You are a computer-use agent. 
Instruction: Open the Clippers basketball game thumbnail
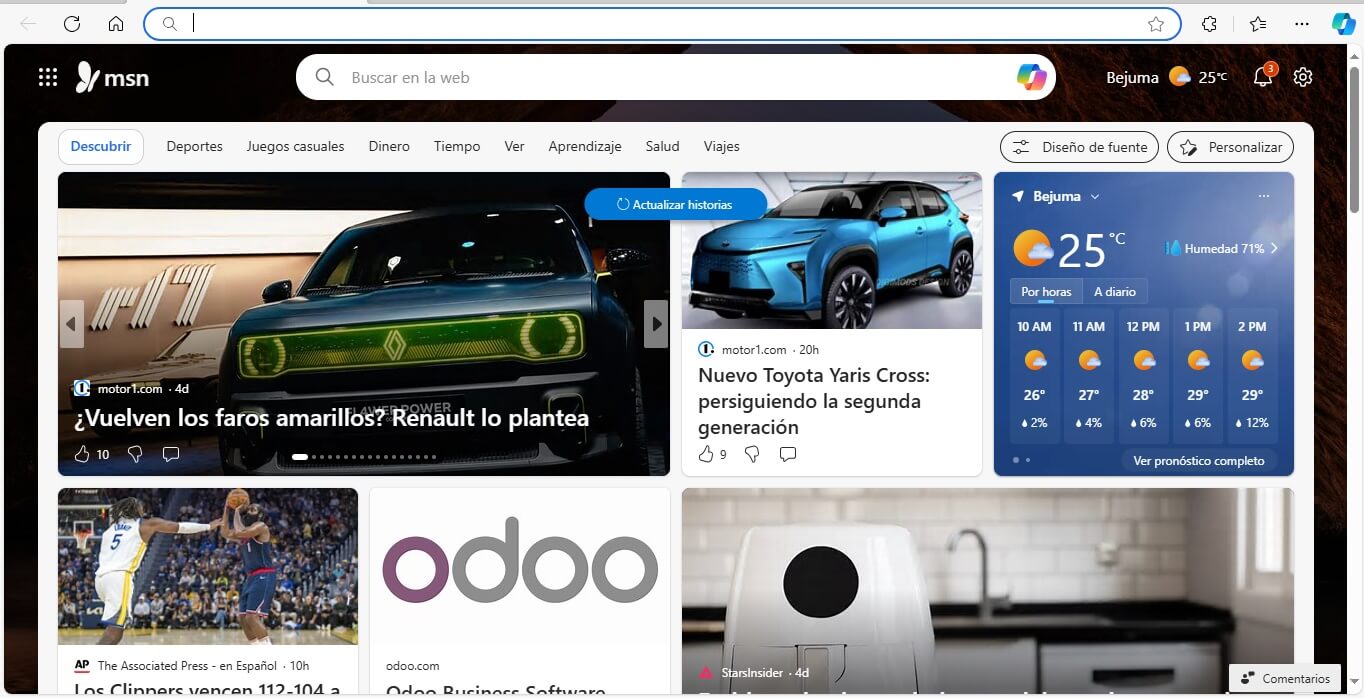coord(208,566)
